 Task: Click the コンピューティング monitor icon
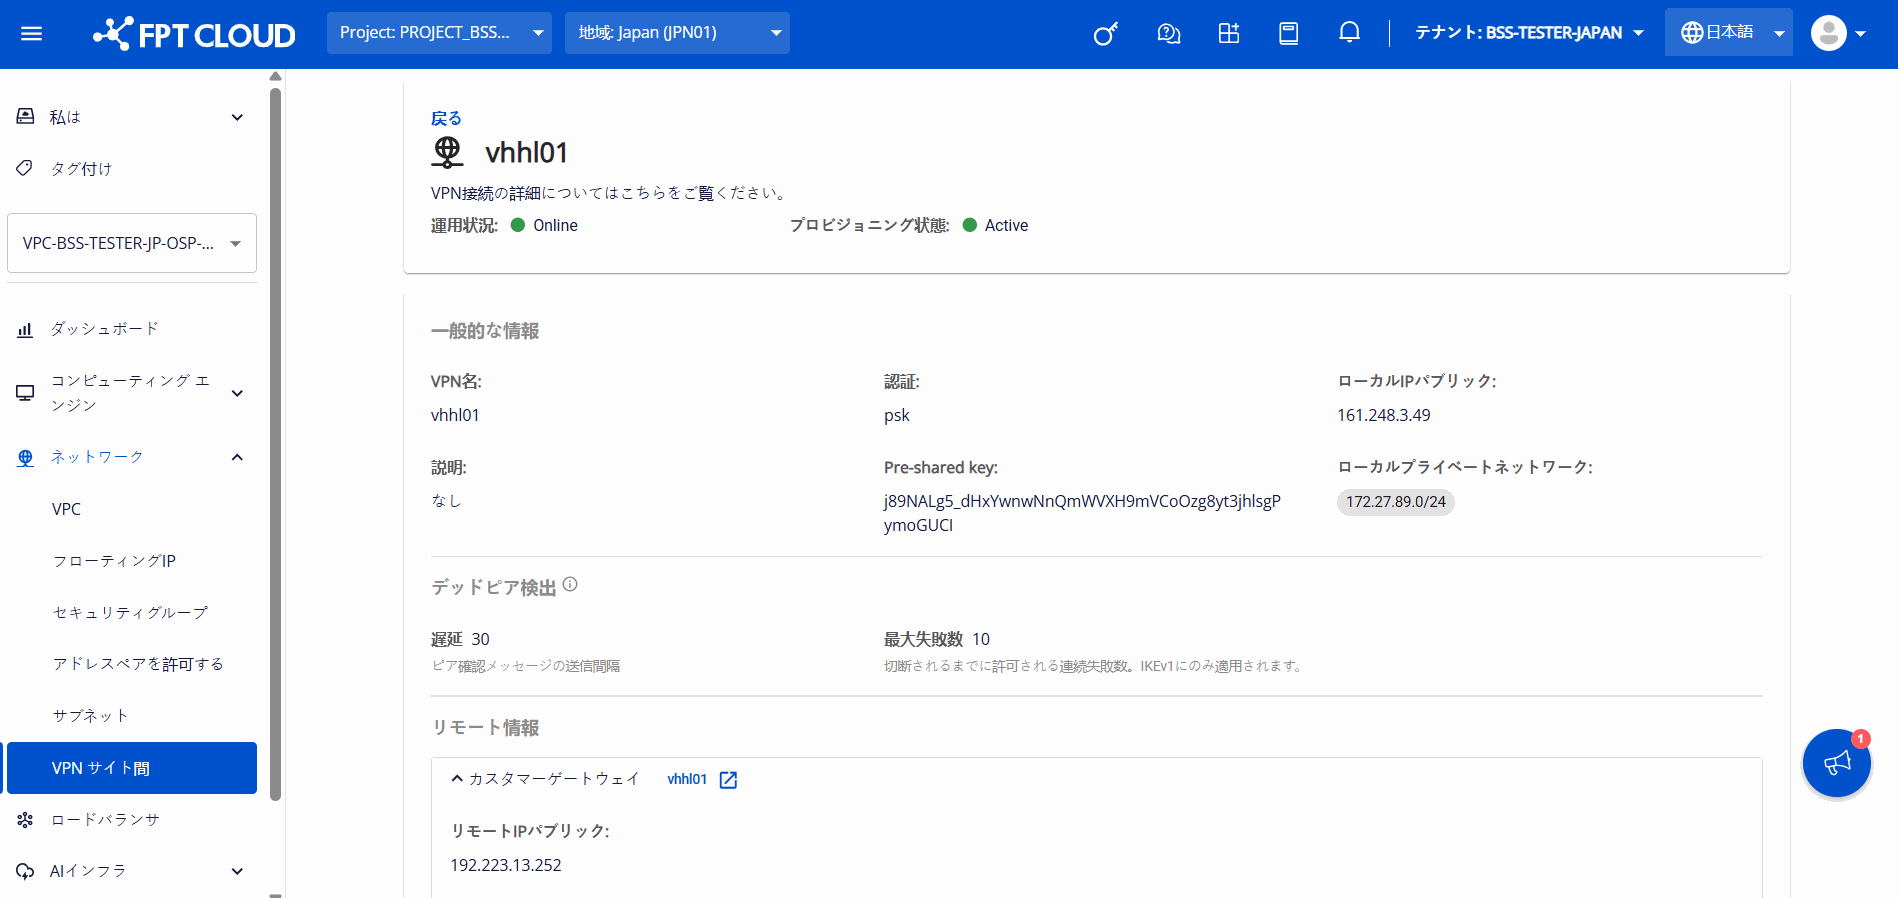(25, 393)
